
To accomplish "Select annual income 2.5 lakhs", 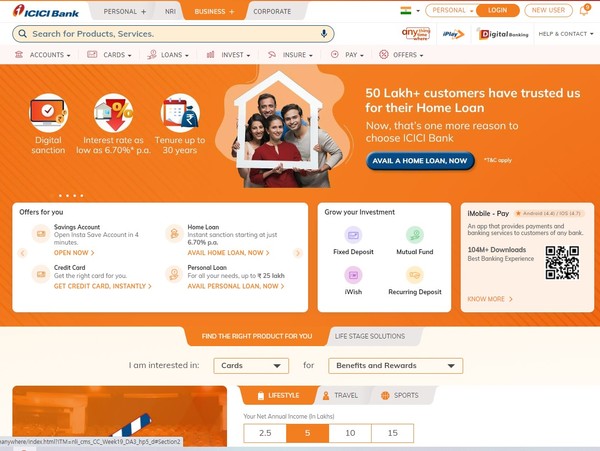I will pyautogui.click(x=265, y=433).
